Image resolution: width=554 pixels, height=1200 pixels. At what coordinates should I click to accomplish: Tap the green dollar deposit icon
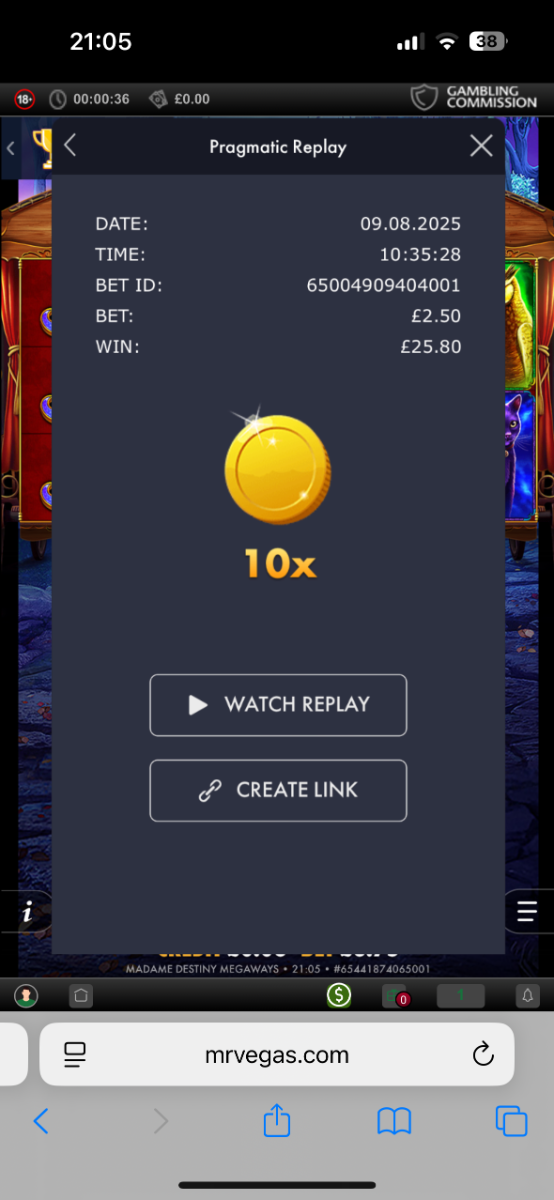(339, 995)
